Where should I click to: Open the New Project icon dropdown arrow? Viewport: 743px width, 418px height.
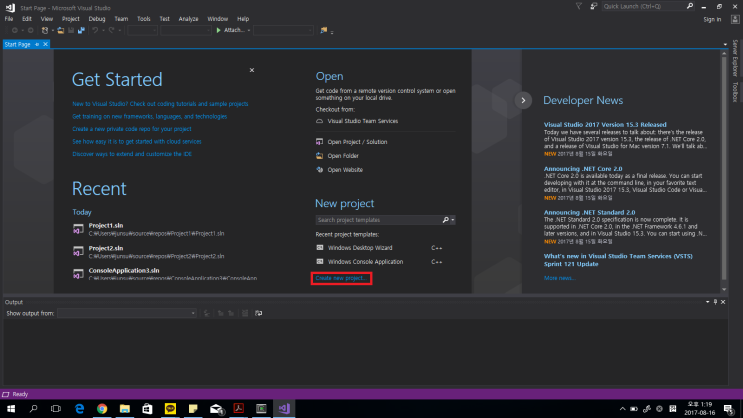tap(53, 30)
